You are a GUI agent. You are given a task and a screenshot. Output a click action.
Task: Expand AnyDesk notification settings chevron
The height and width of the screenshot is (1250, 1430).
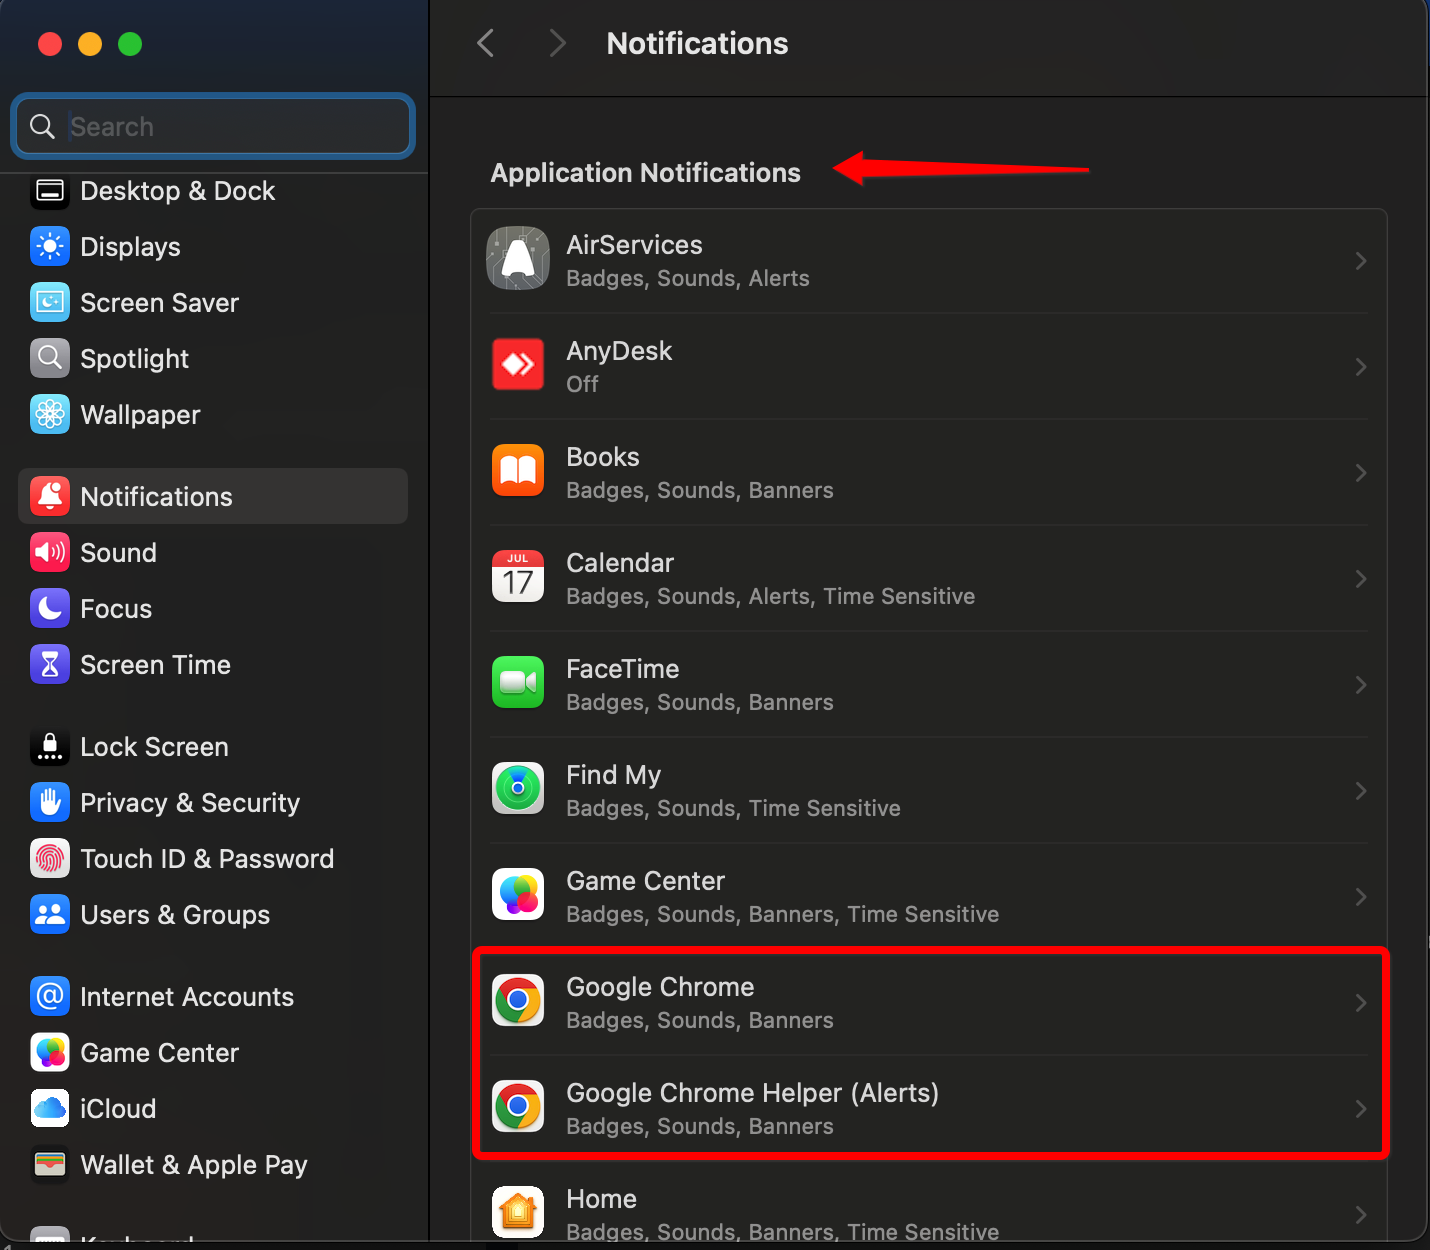tap(1361, 367)
